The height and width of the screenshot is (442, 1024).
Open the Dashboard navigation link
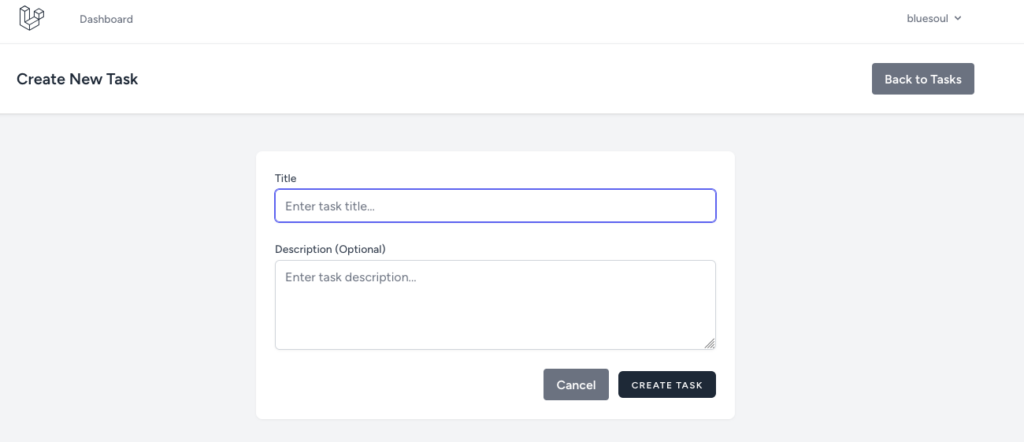(106, 19)
